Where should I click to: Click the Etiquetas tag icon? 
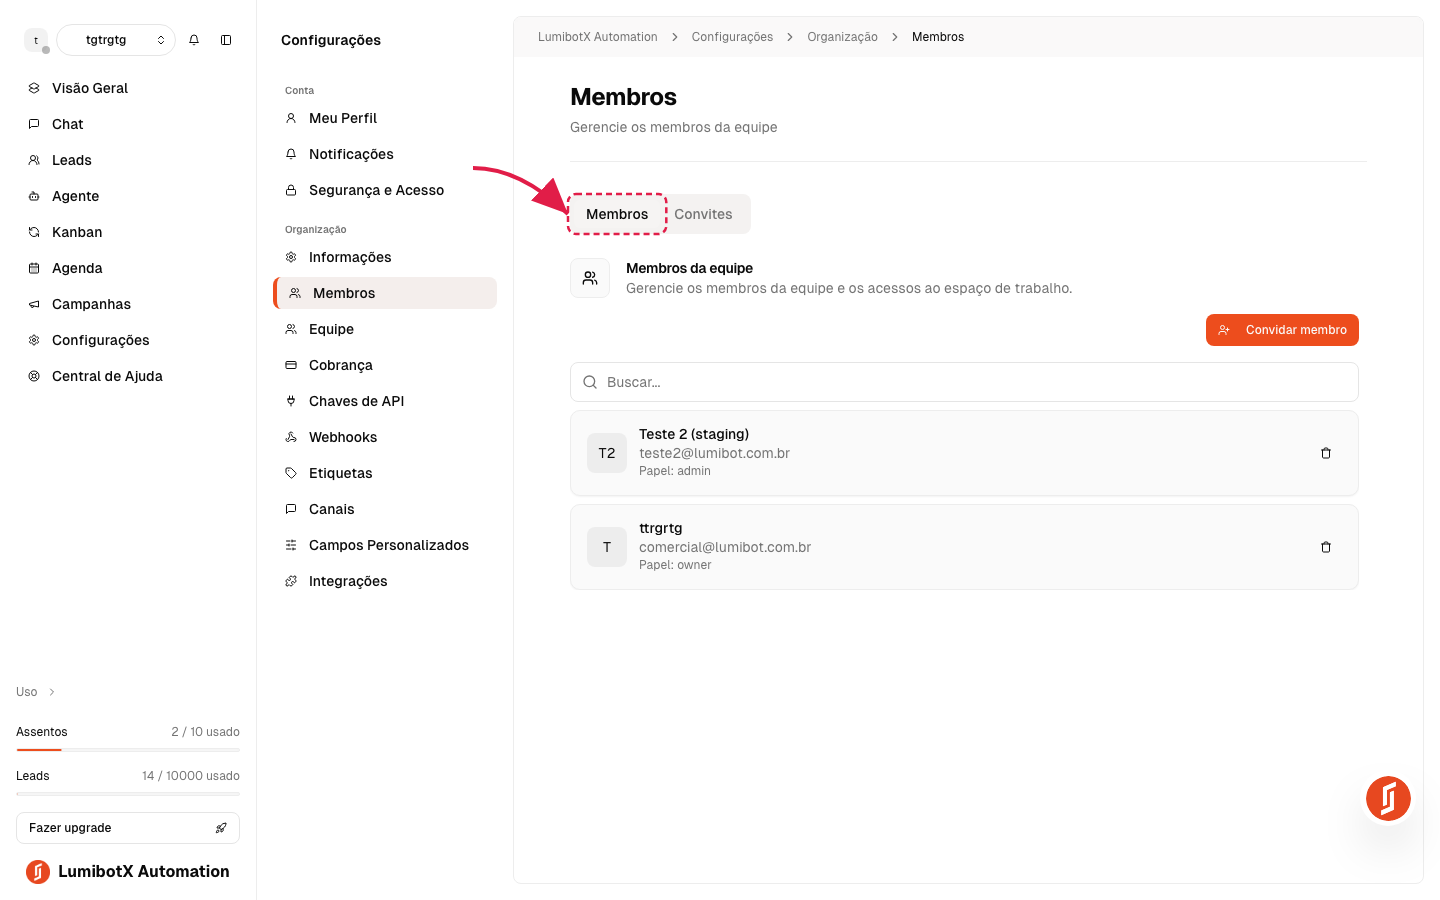(x=291, y=473)
